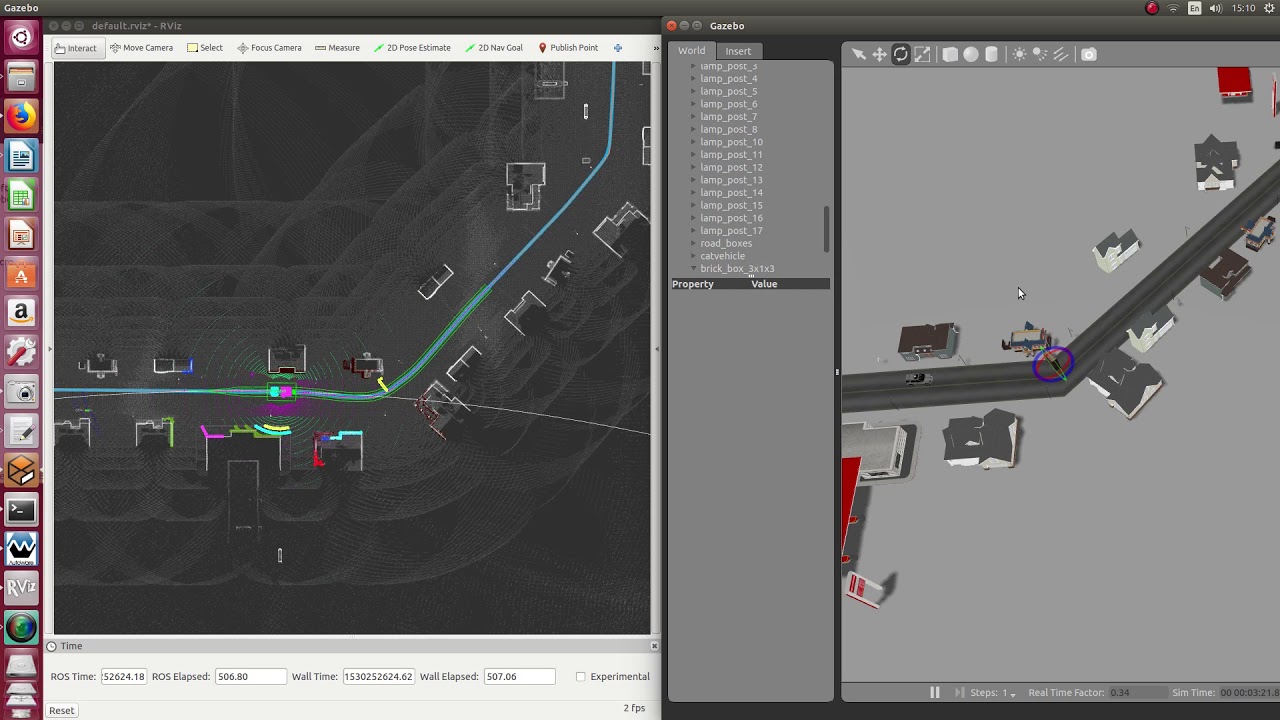This screenshot has width=1280, height=720.
Task: Add a spot light in Gazebo
Action: pos(1040,55)
